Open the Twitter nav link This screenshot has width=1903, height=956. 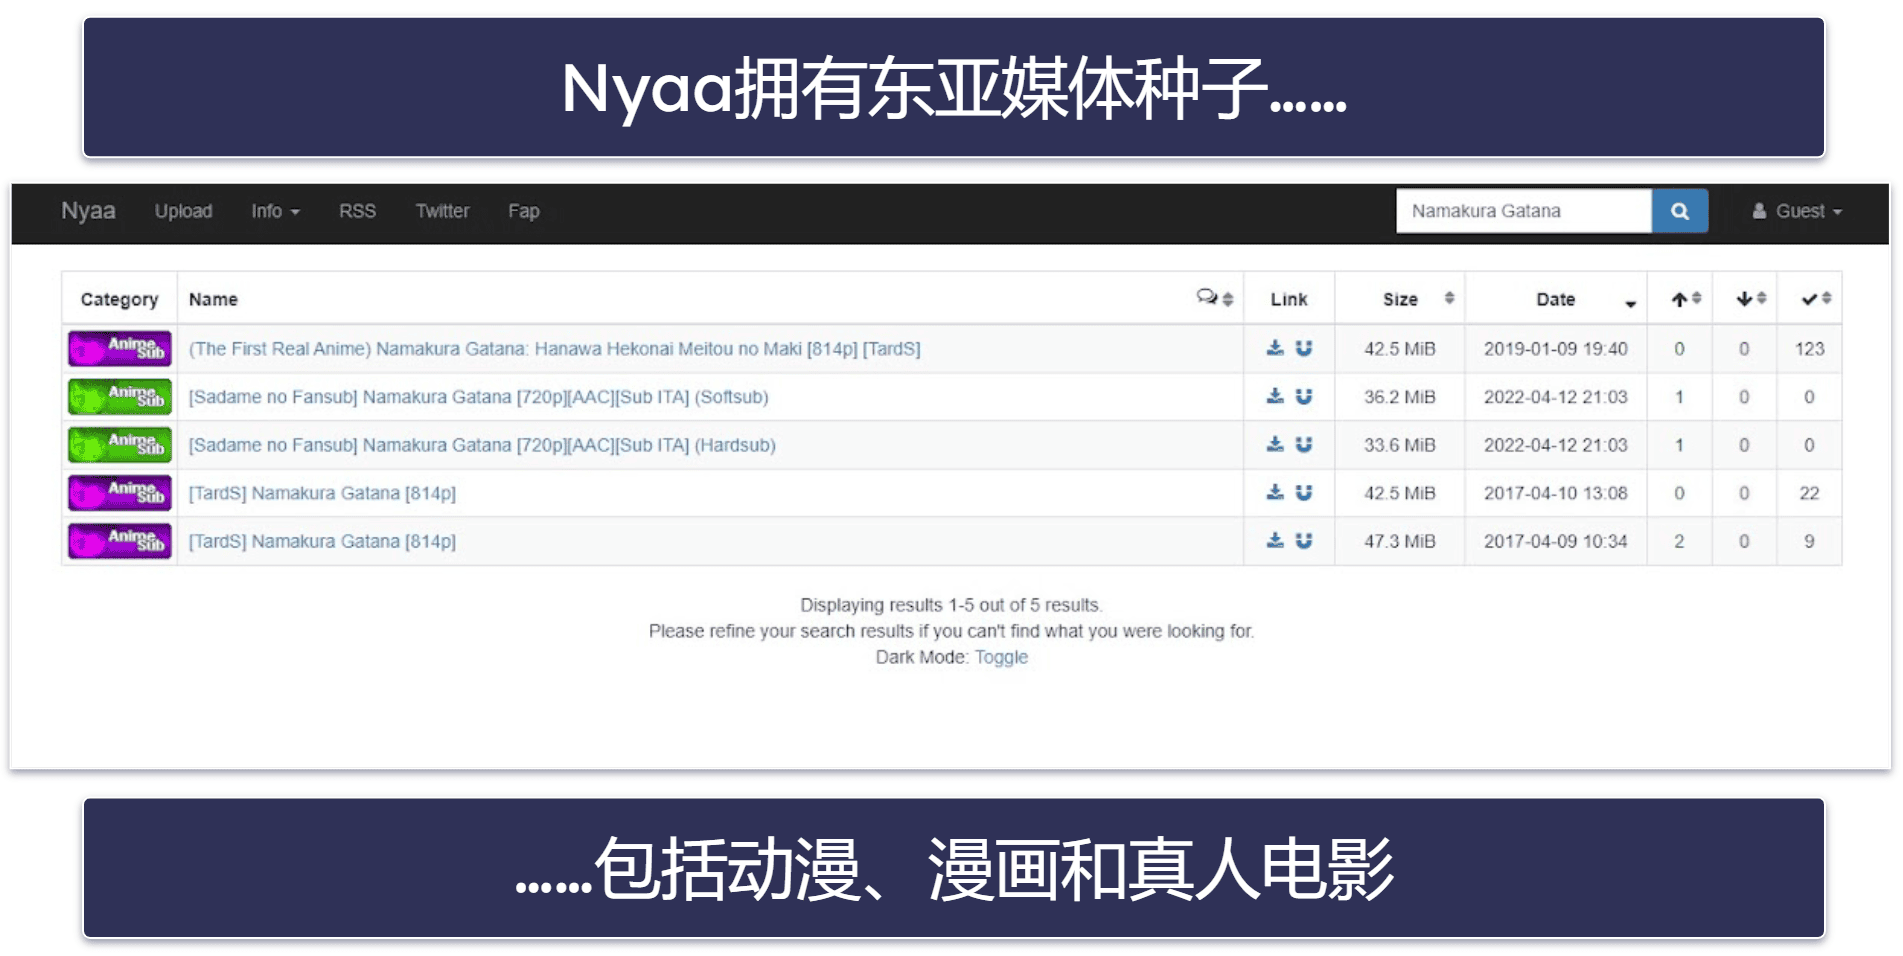tap(442, 211)
